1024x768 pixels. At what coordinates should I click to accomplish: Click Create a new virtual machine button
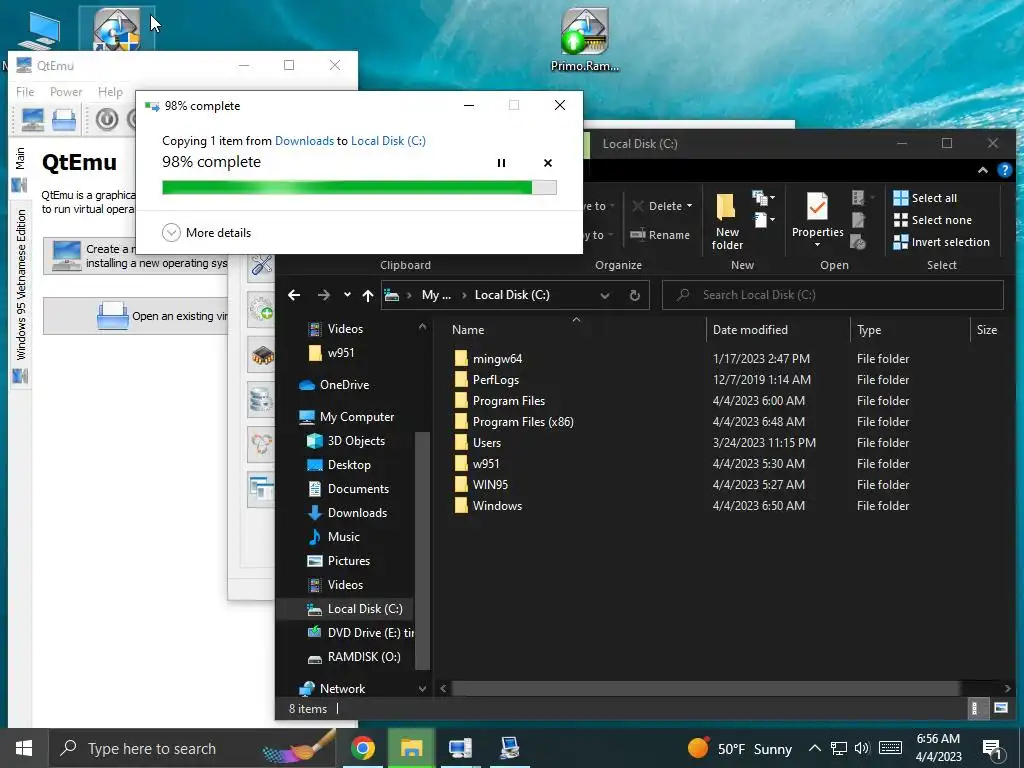click(x=135, y=256)
